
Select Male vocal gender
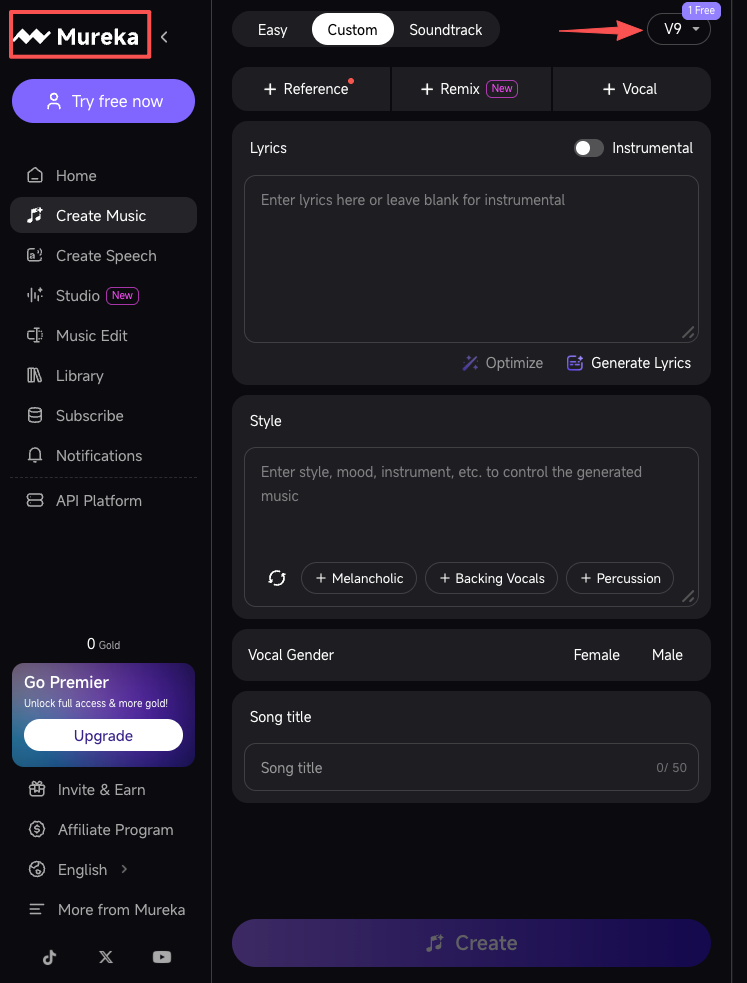667,655
